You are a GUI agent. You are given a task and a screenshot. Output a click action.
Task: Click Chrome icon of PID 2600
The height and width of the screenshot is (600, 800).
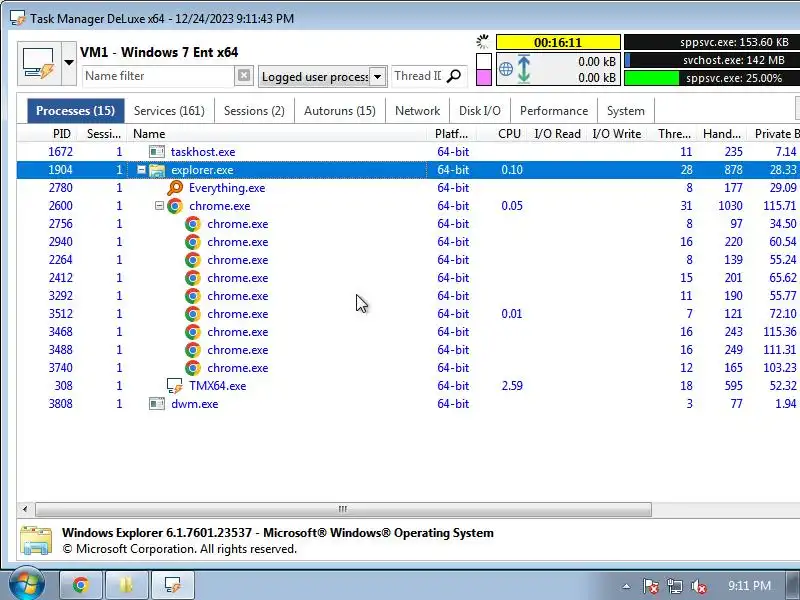174,206
